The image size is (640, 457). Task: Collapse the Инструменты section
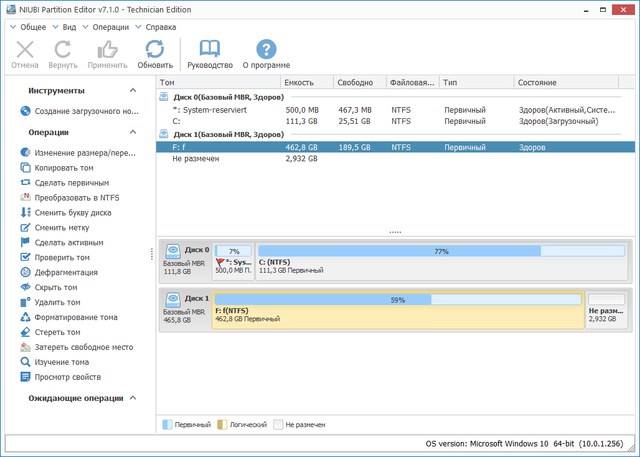coord(134,90)
